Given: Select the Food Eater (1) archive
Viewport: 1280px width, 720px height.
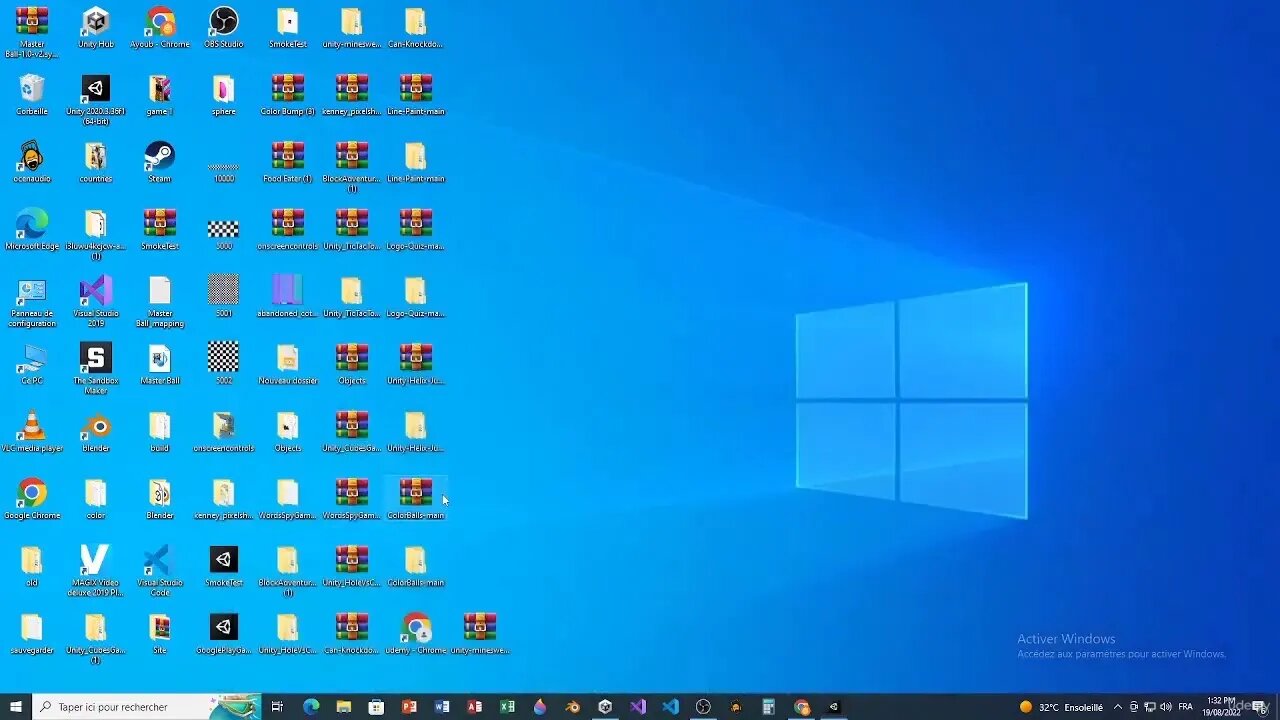Looking at the screenshot, I should click(288, 162).
